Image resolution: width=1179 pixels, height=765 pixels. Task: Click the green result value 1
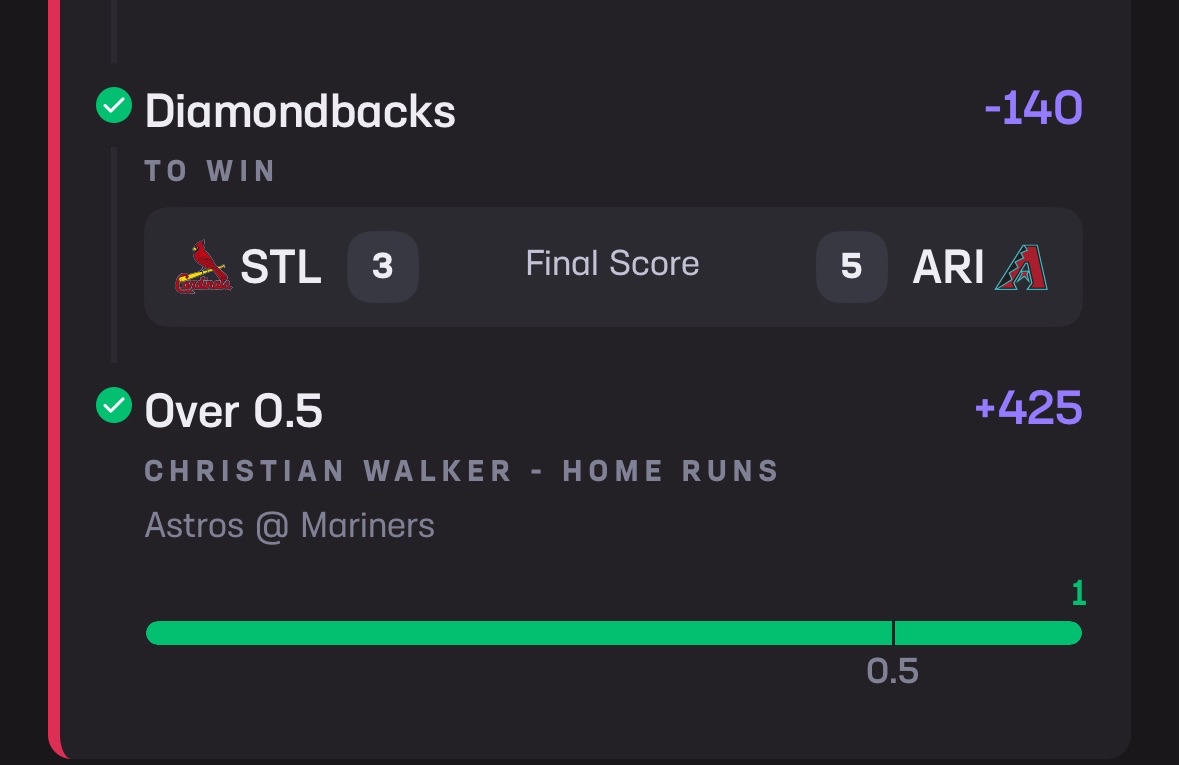1078,593
